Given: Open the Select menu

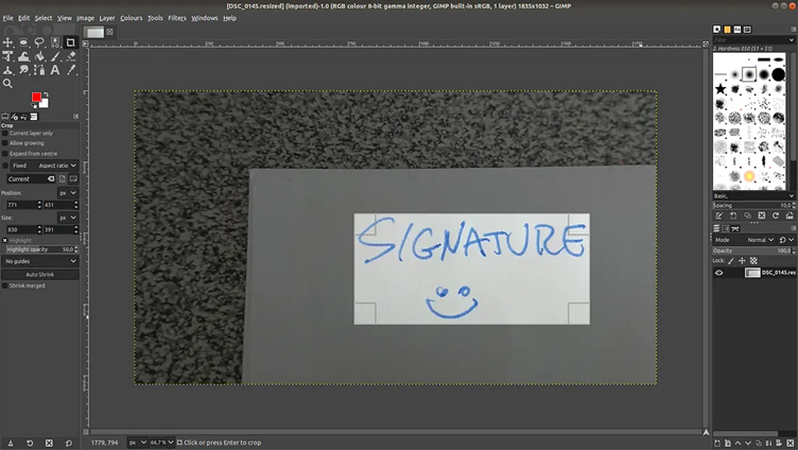Looking at the screenshot, I should (43, 18).
